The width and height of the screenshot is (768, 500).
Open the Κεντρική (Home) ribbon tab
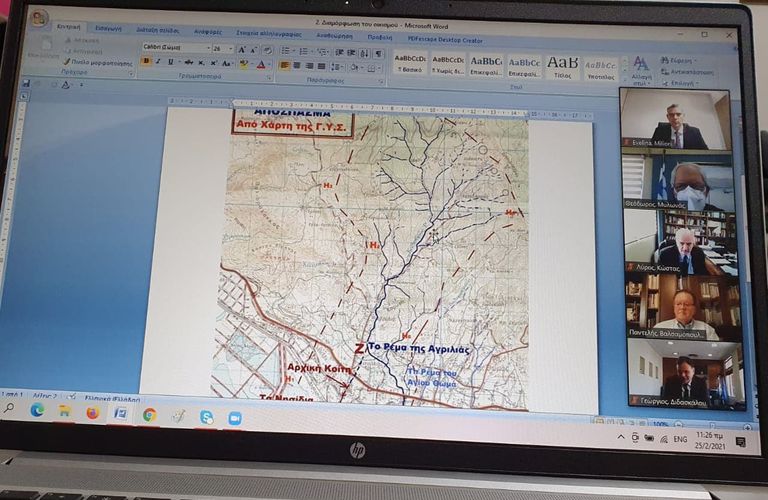[x=69, y=27]
